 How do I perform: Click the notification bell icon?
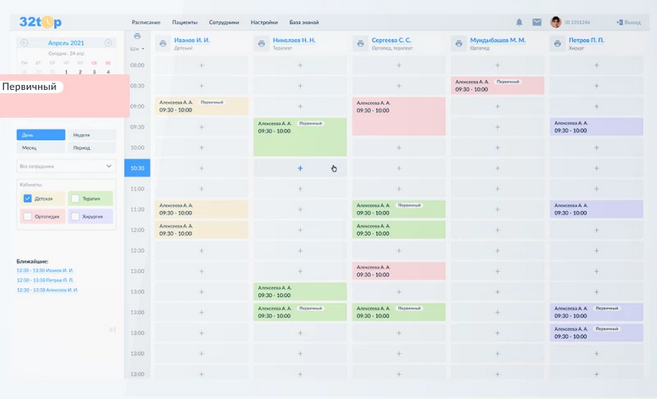pos(519,22)
